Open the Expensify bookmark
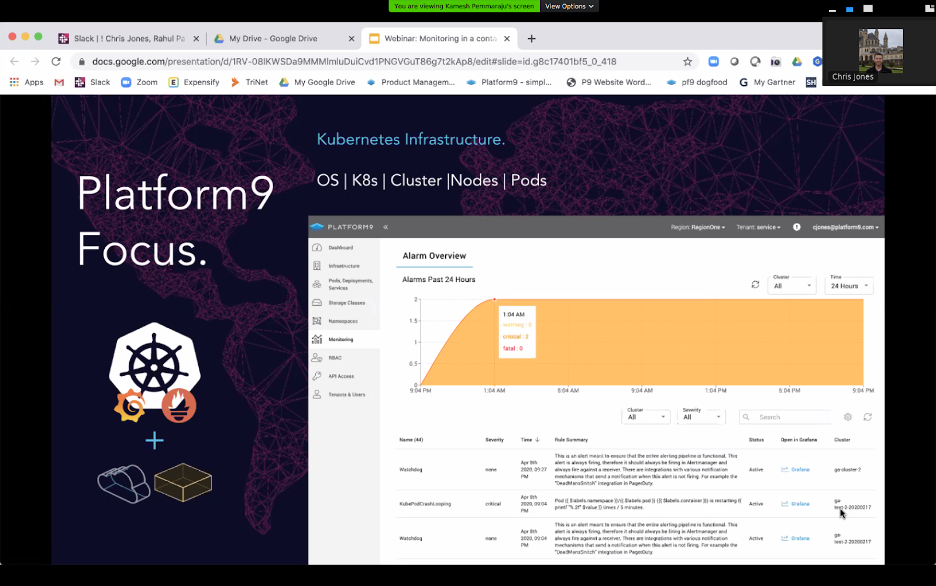936x586 pixels. click(x=194, y=82)
